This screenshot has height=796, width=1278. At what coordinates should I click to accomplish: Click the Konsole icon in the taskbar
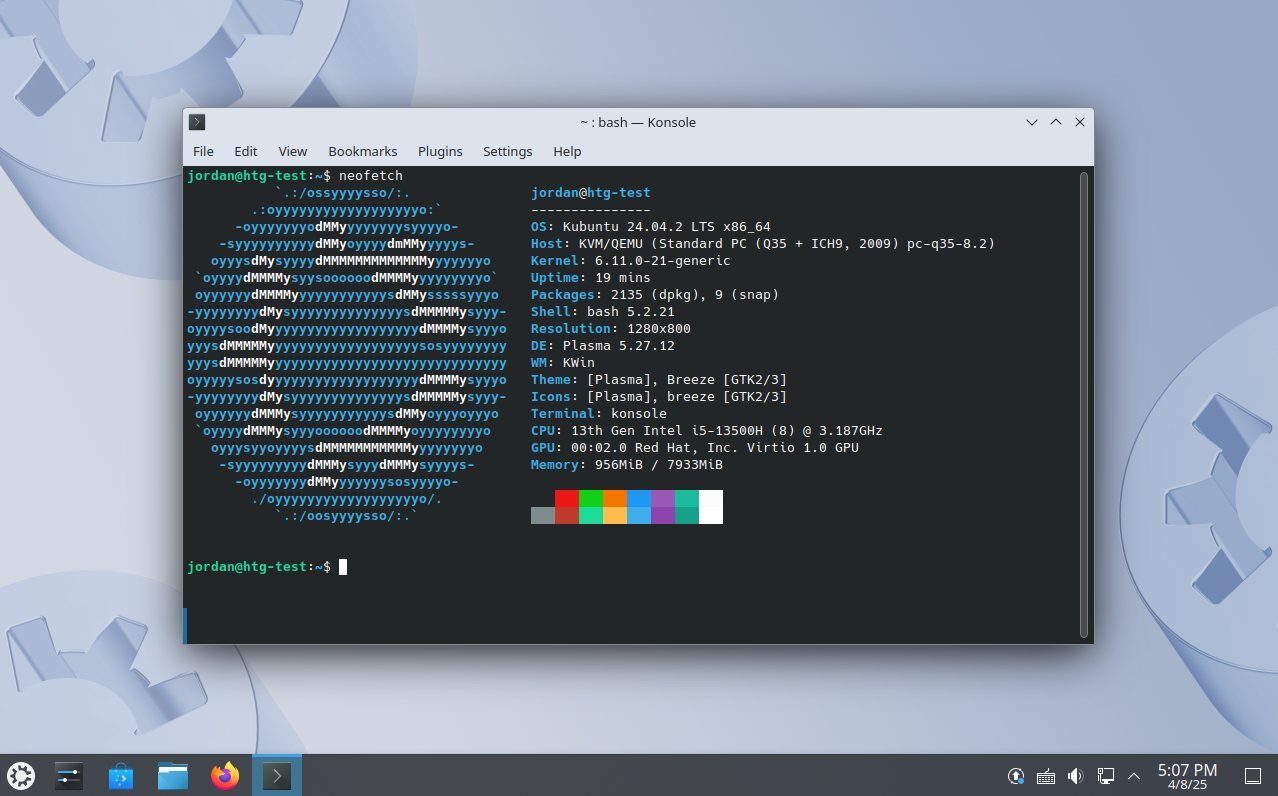coord(276,775)
